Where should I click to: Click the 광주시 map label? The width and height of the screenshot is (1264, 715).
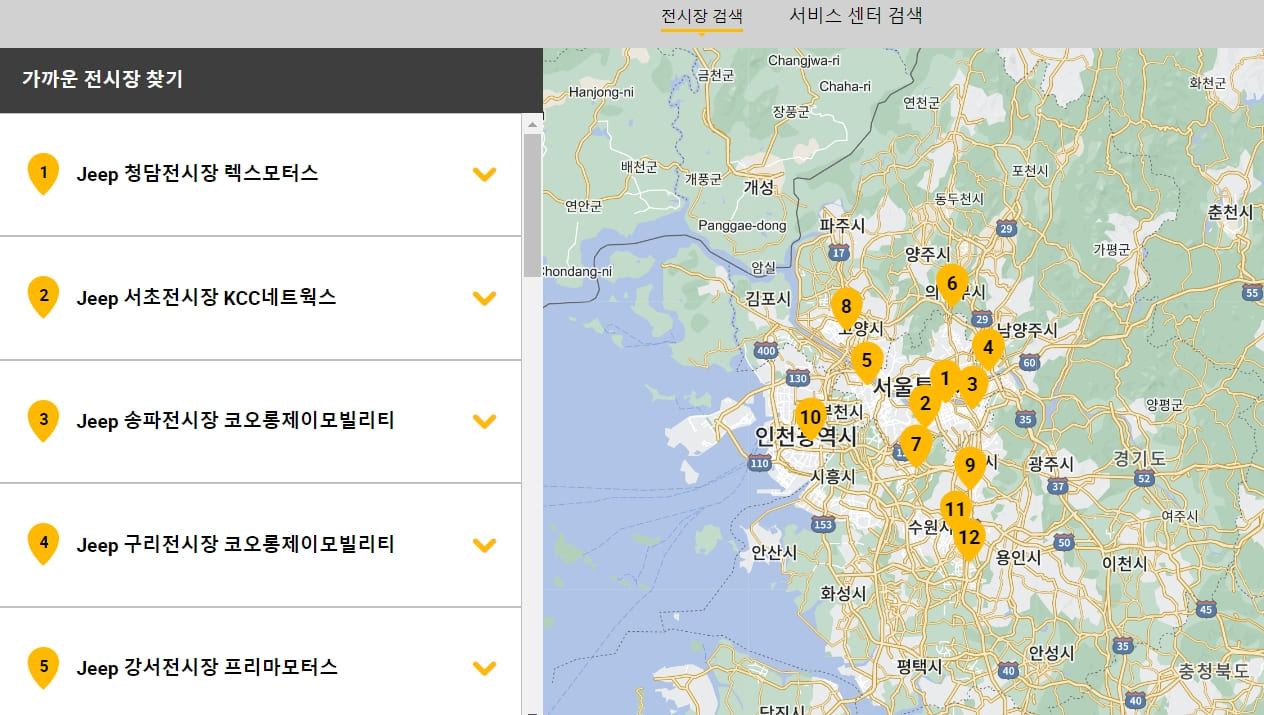[x=1051, y=464]
